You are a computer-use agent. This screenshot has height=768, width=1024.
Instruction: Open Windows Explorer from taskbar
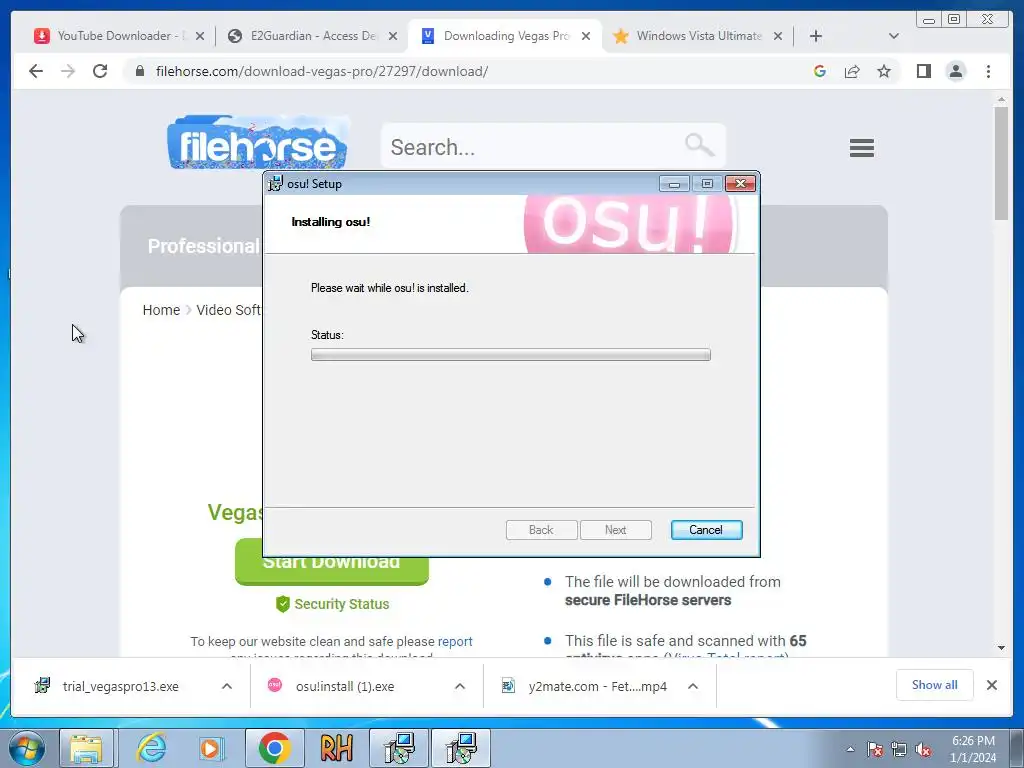(87, 748)
